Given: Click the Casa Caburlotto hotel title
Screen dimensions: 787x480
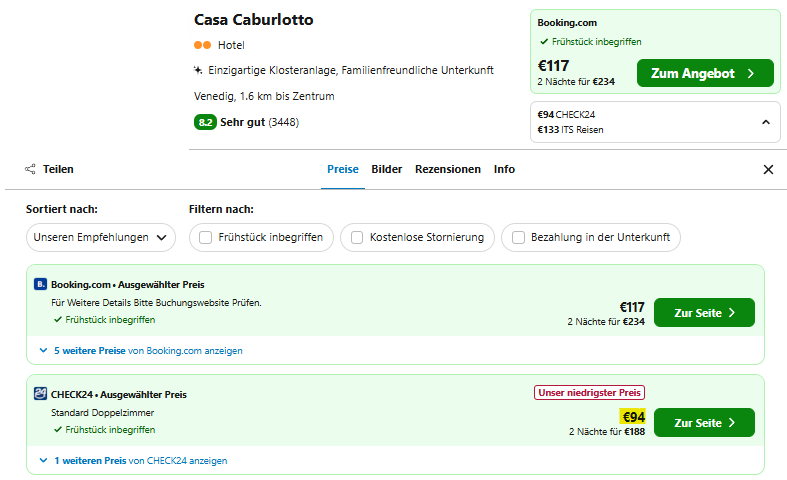Looking at the screenshot, I should (x=253, y=20).
